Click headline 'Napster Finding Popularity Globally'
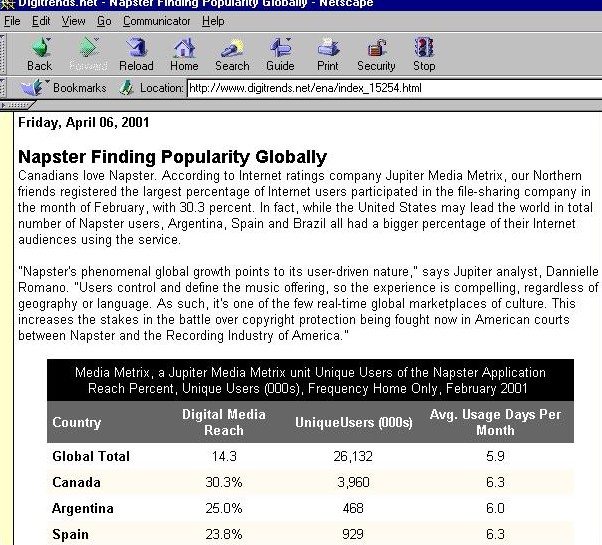Screen dimensions: 602x545 (172, 157)
